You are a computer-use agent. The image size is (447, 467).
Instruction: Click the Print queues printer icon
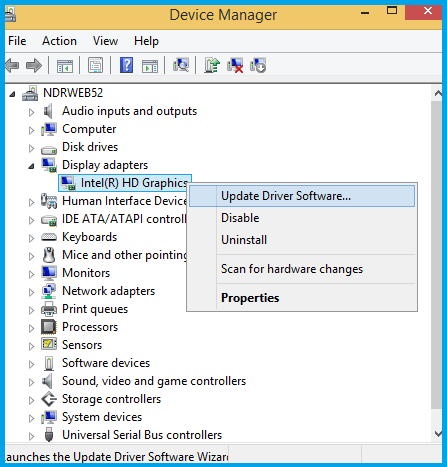pyautogui.click(x=49, y=309)
